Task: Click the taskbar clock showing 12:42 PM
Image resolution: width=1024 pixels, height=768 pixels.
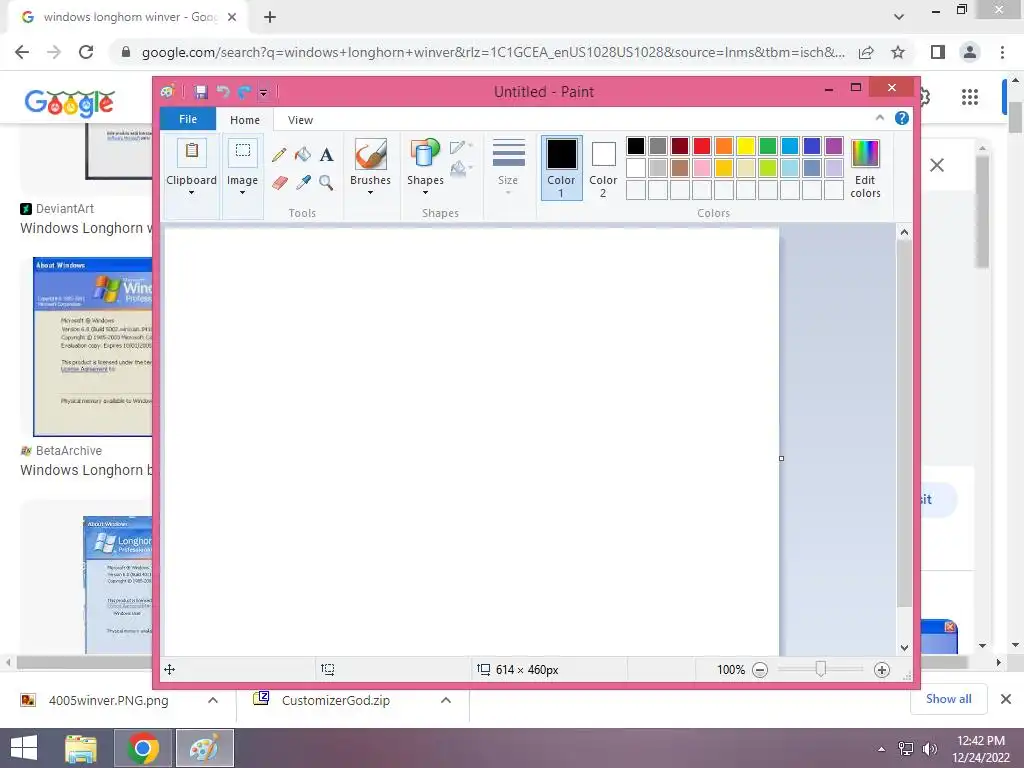Action: pos(980,749)
